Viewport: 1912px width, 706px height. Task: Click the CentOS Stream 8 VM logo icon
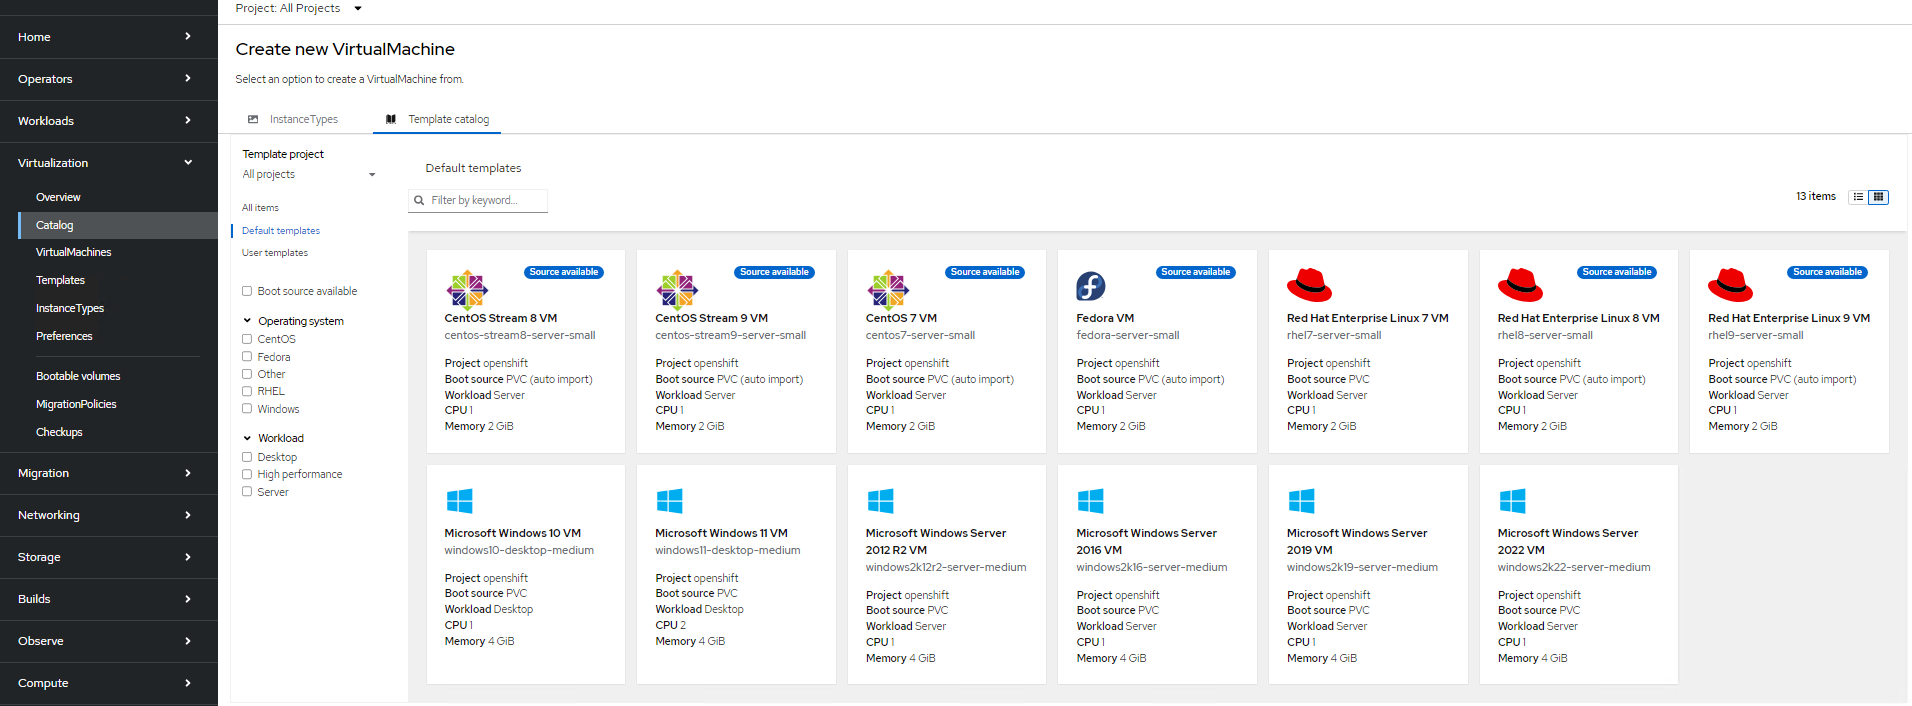(x=466, y=290)
